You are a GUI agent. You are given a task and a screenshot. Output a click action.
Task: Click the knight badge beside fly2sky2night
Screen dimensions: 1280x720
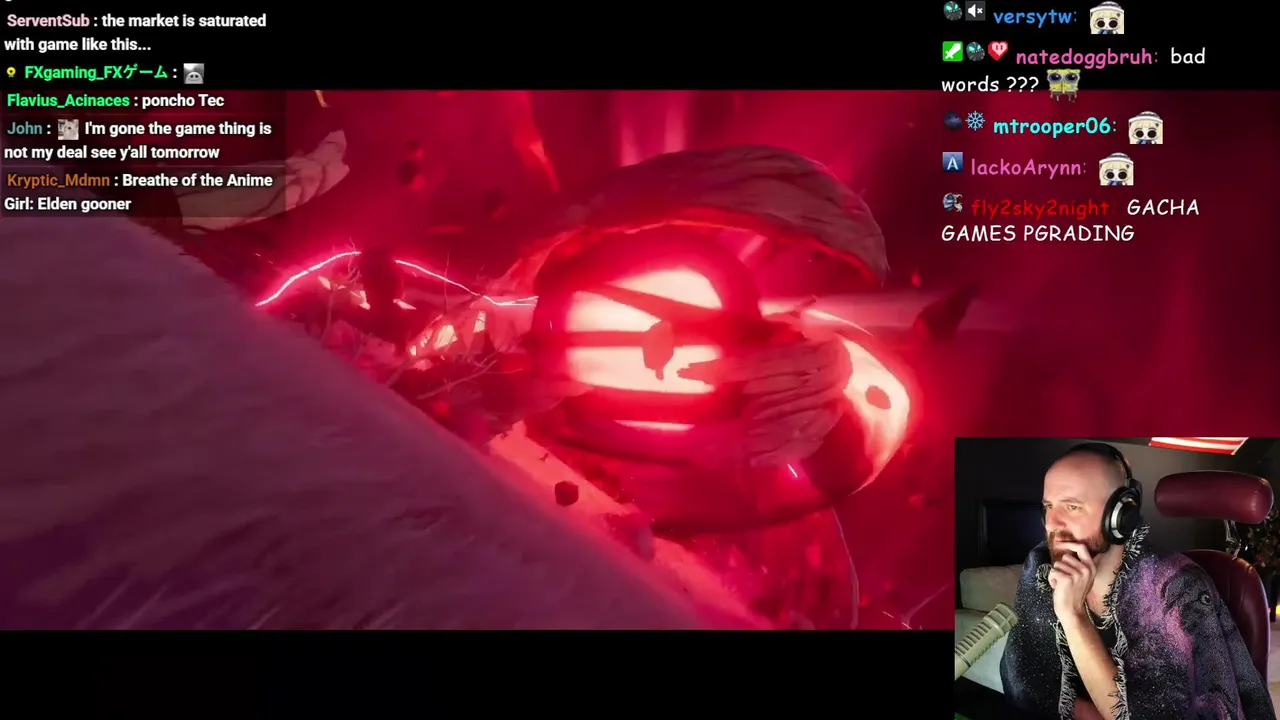(x=952, y=203)
